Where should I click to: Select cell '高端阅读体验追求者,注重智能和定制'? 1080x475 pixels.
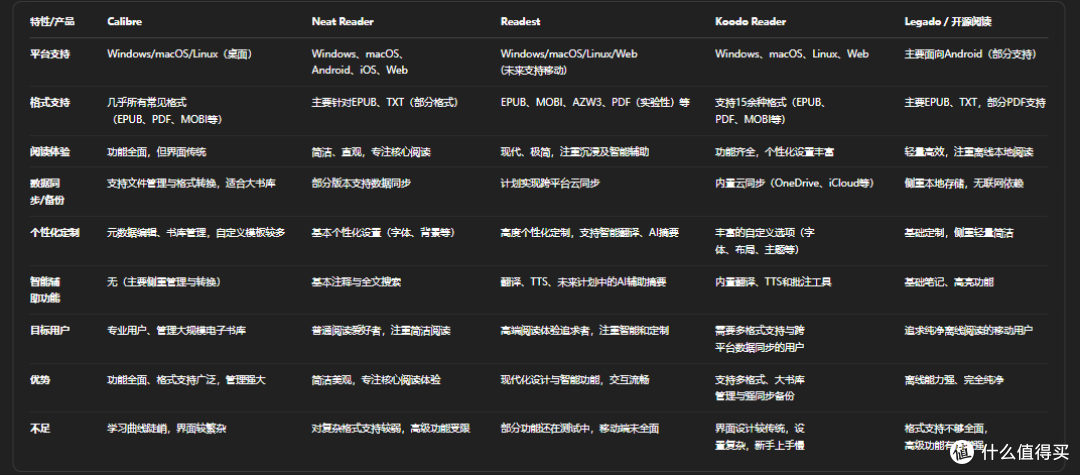point(585,330)
